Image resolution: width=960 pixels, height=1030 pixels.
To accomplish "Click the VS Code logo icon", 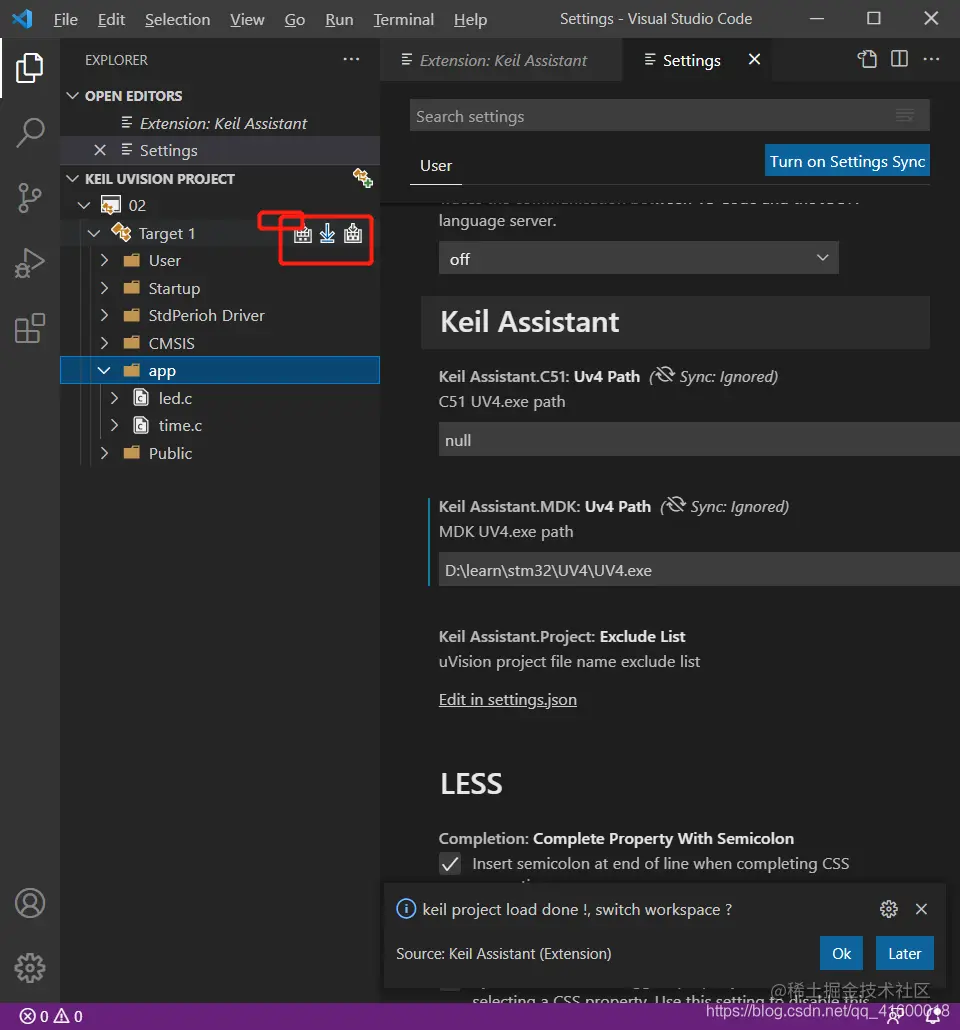I will [x=22, y=18].
